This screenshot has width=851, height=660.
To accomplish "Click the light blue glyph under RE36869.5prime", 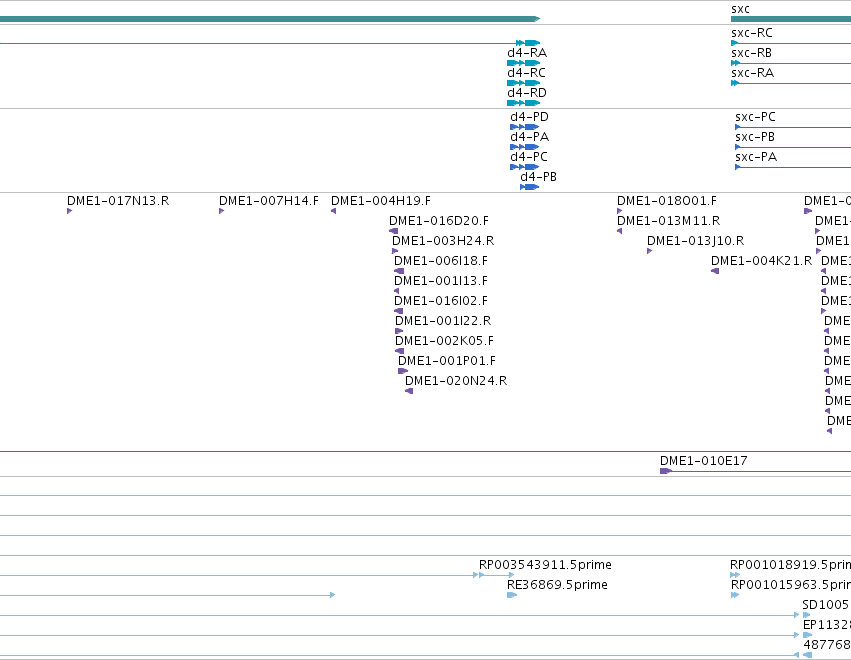I will point(512,595).
